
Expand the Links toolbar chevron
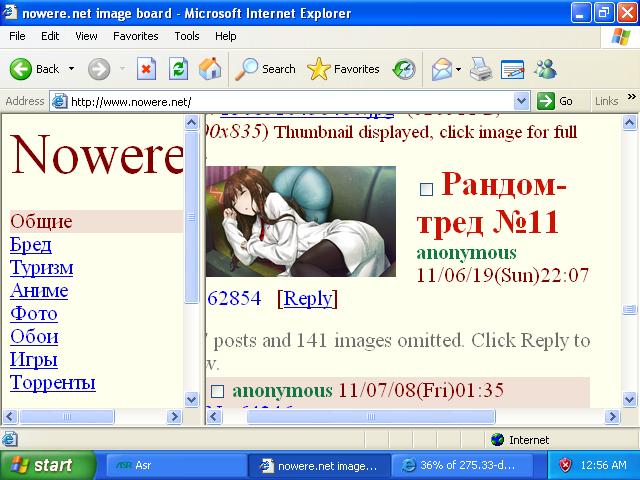631,97
